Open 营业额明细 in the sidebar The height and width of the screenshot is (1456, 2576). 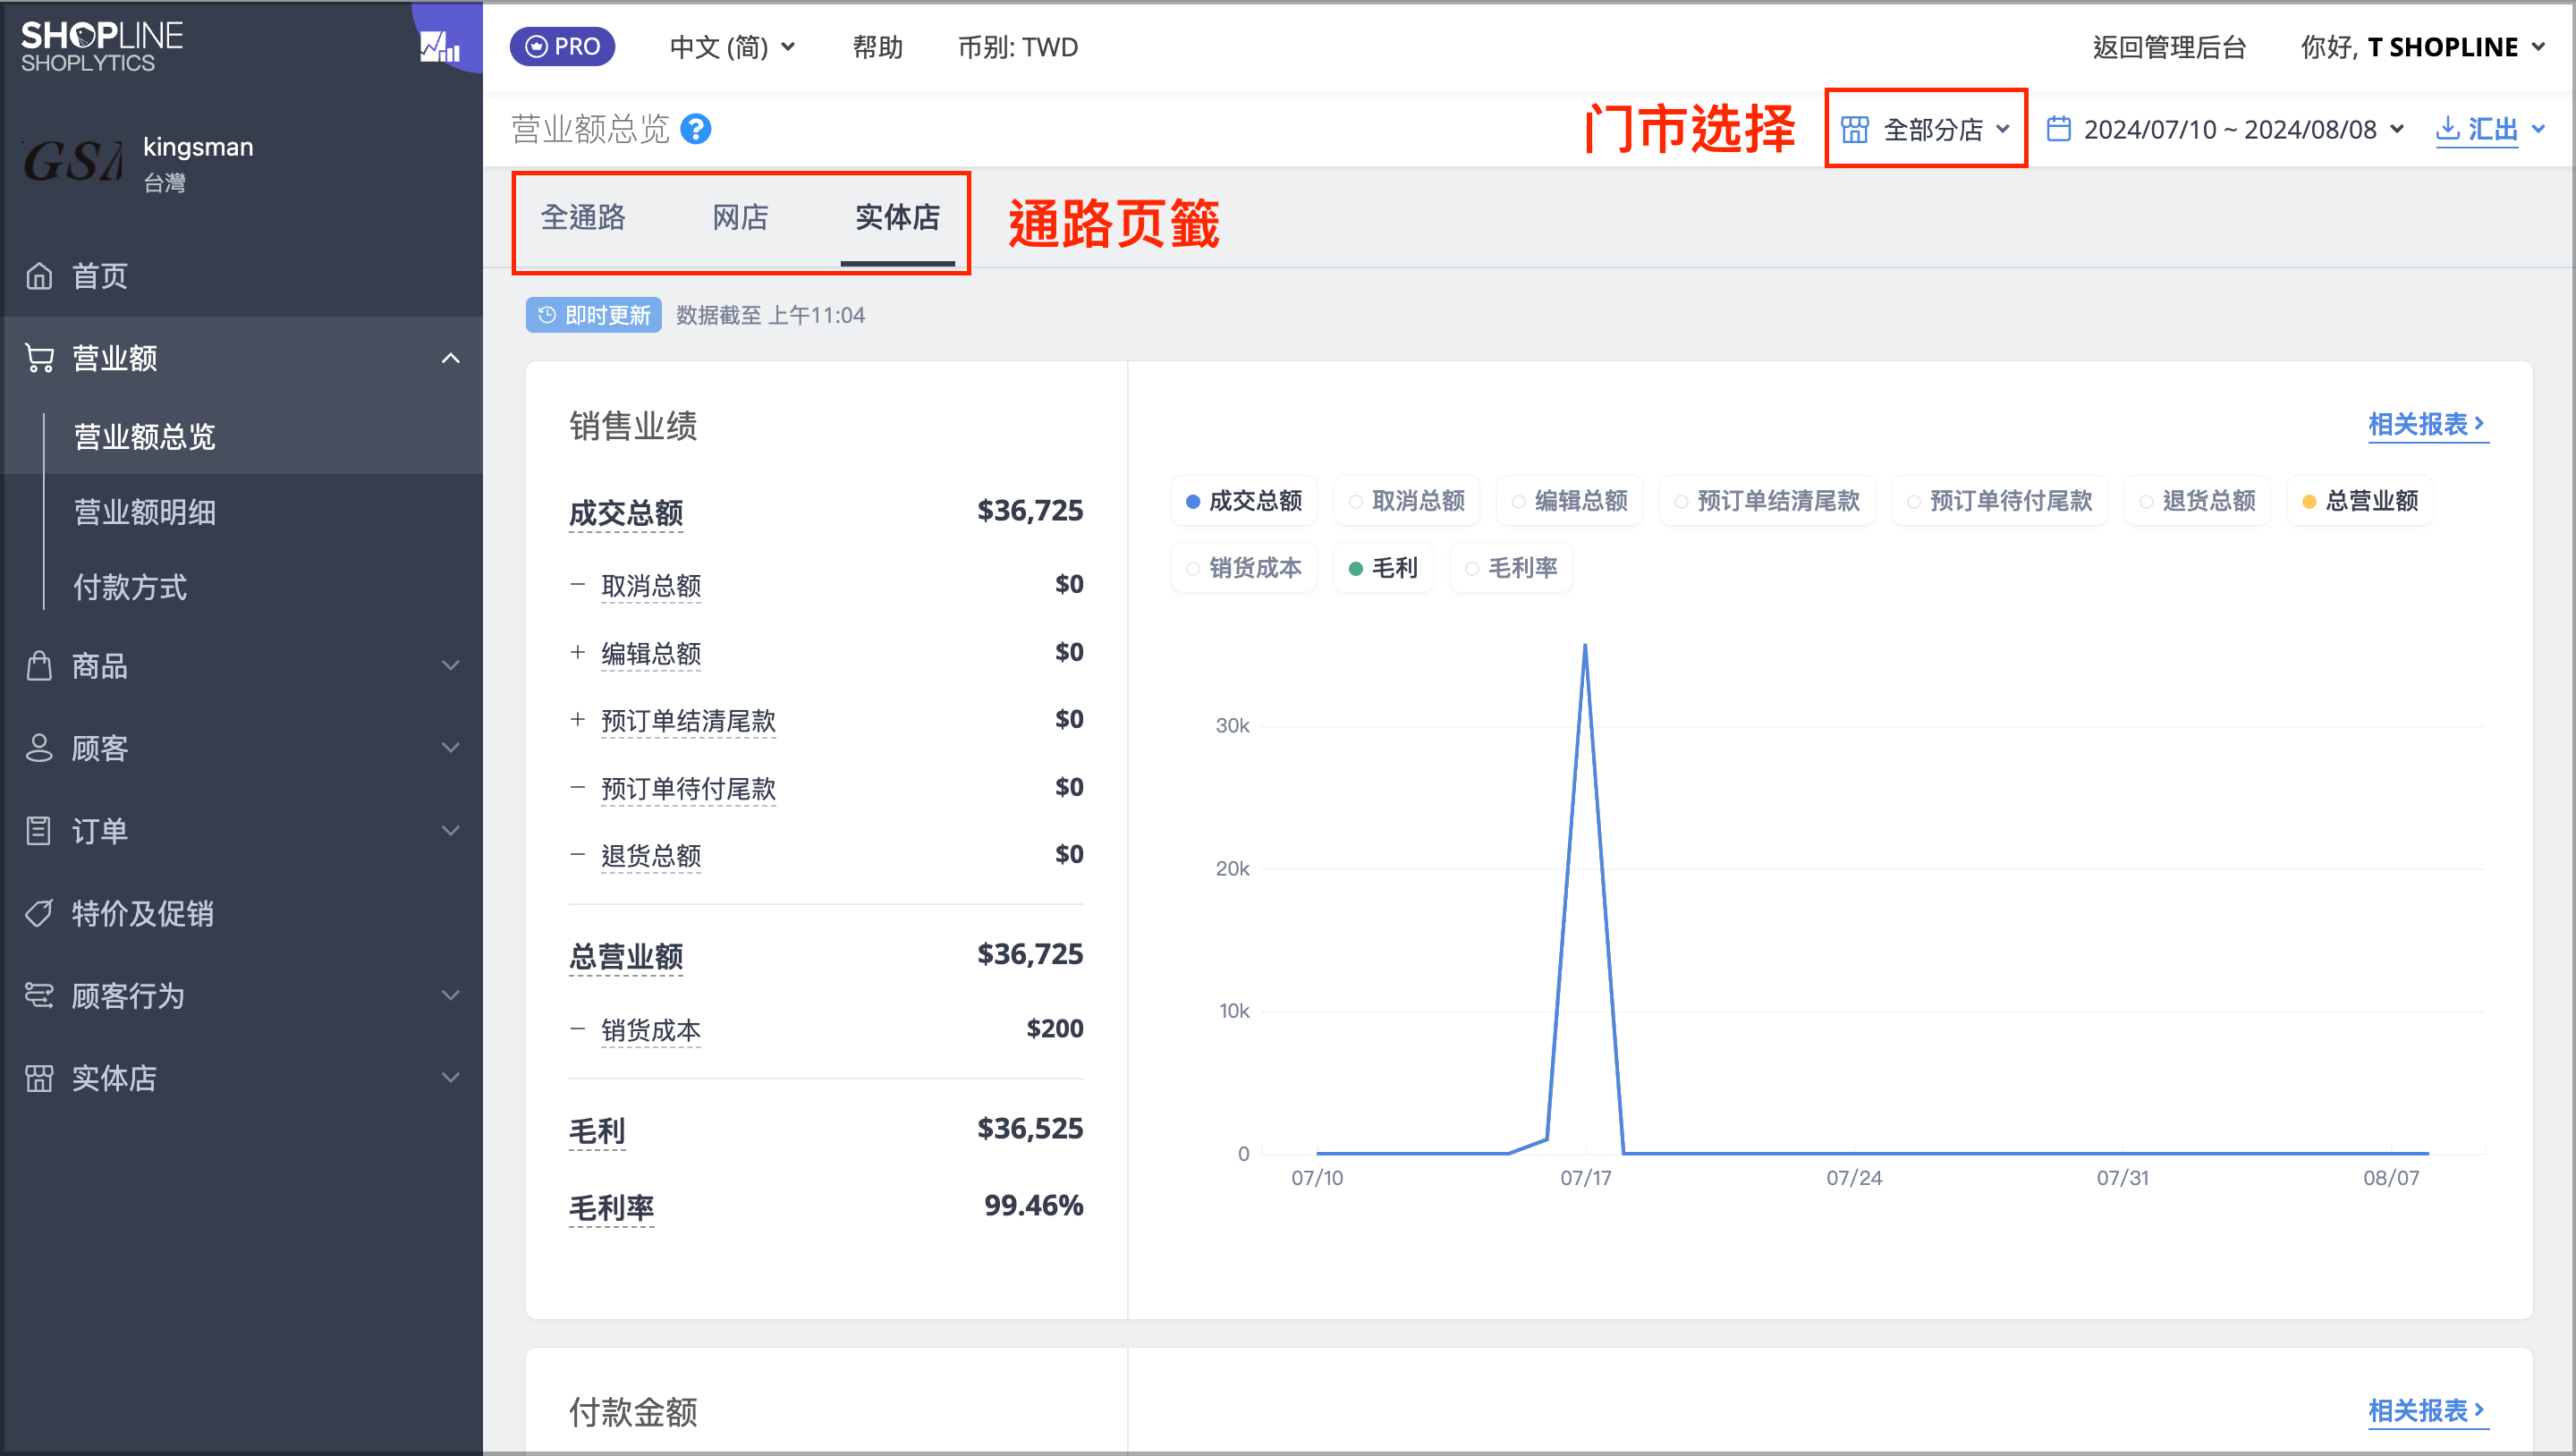[145, 512]
